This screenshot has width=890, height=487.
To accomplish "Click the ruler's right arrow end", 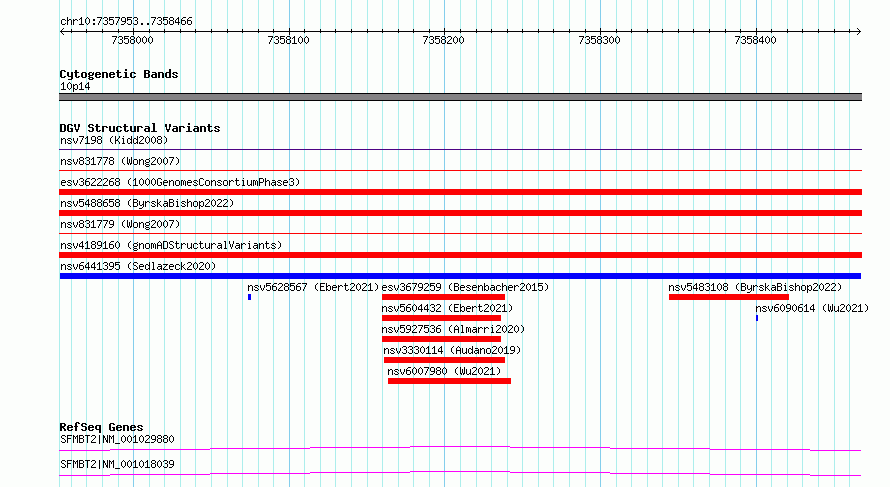I will pyautogui.click(x=858, y=32).
